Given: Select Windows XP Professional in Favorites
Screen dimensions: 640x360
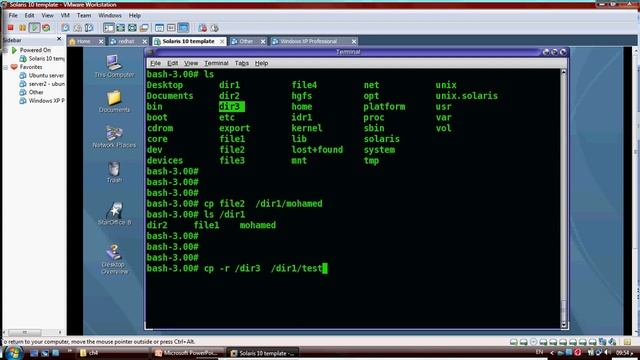Looking at the screenshot, I should coord(42,100).
